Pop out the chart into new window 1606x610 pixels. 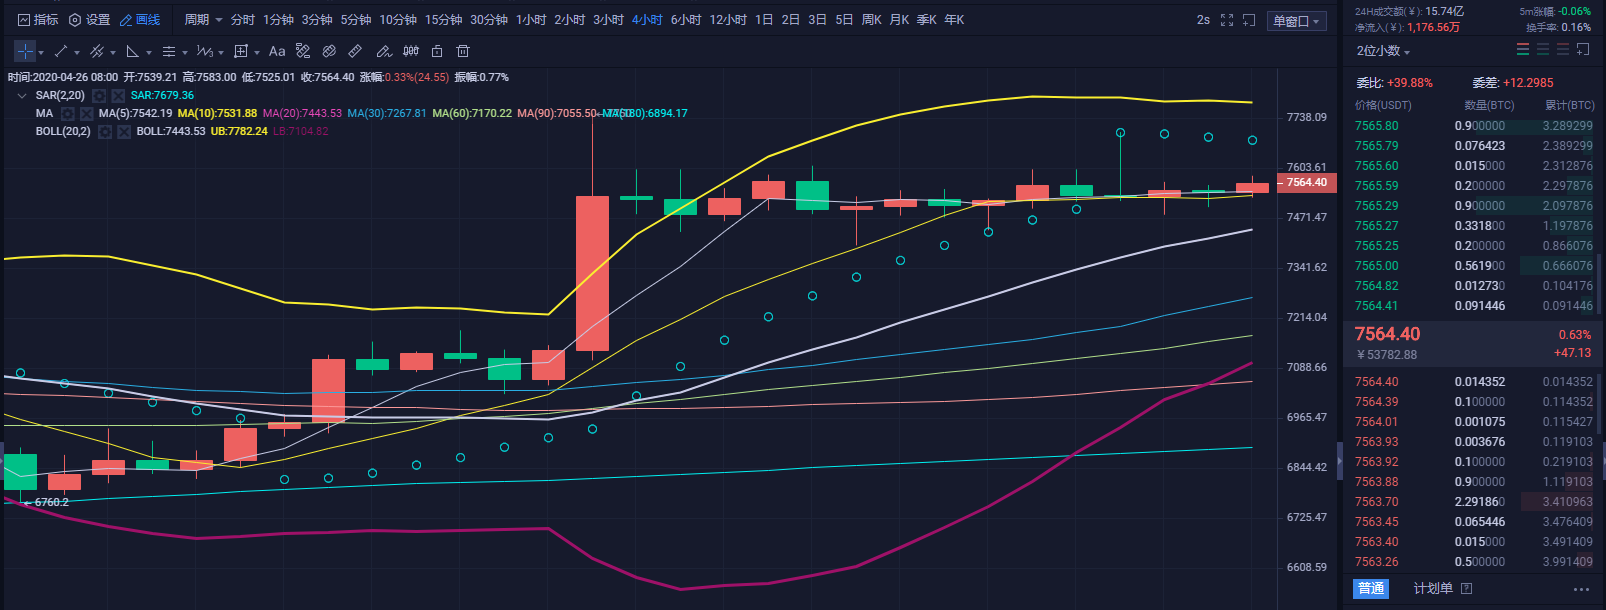(1249, 20)
